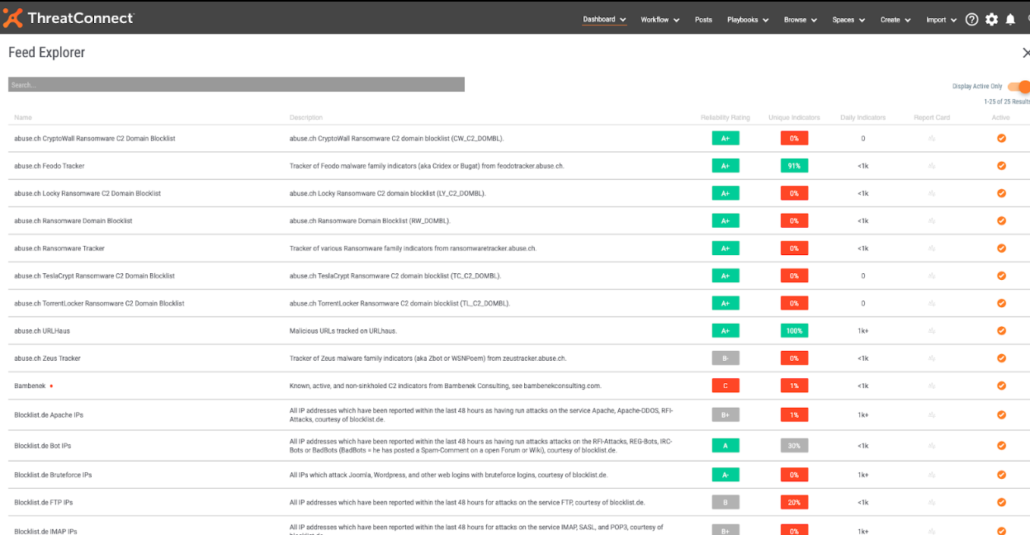Sort by the Active column header
Screen dimensions: 1030x535
(1000, 118)
